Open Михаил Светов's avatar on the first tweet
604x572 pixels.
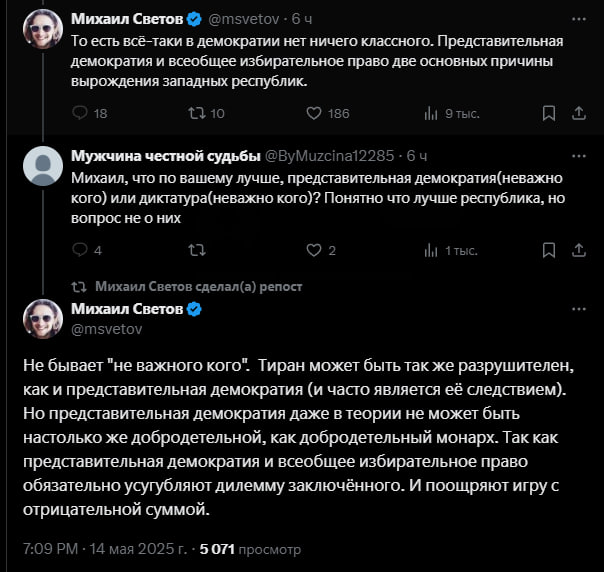pyautogui.click(x=43, y=29)
